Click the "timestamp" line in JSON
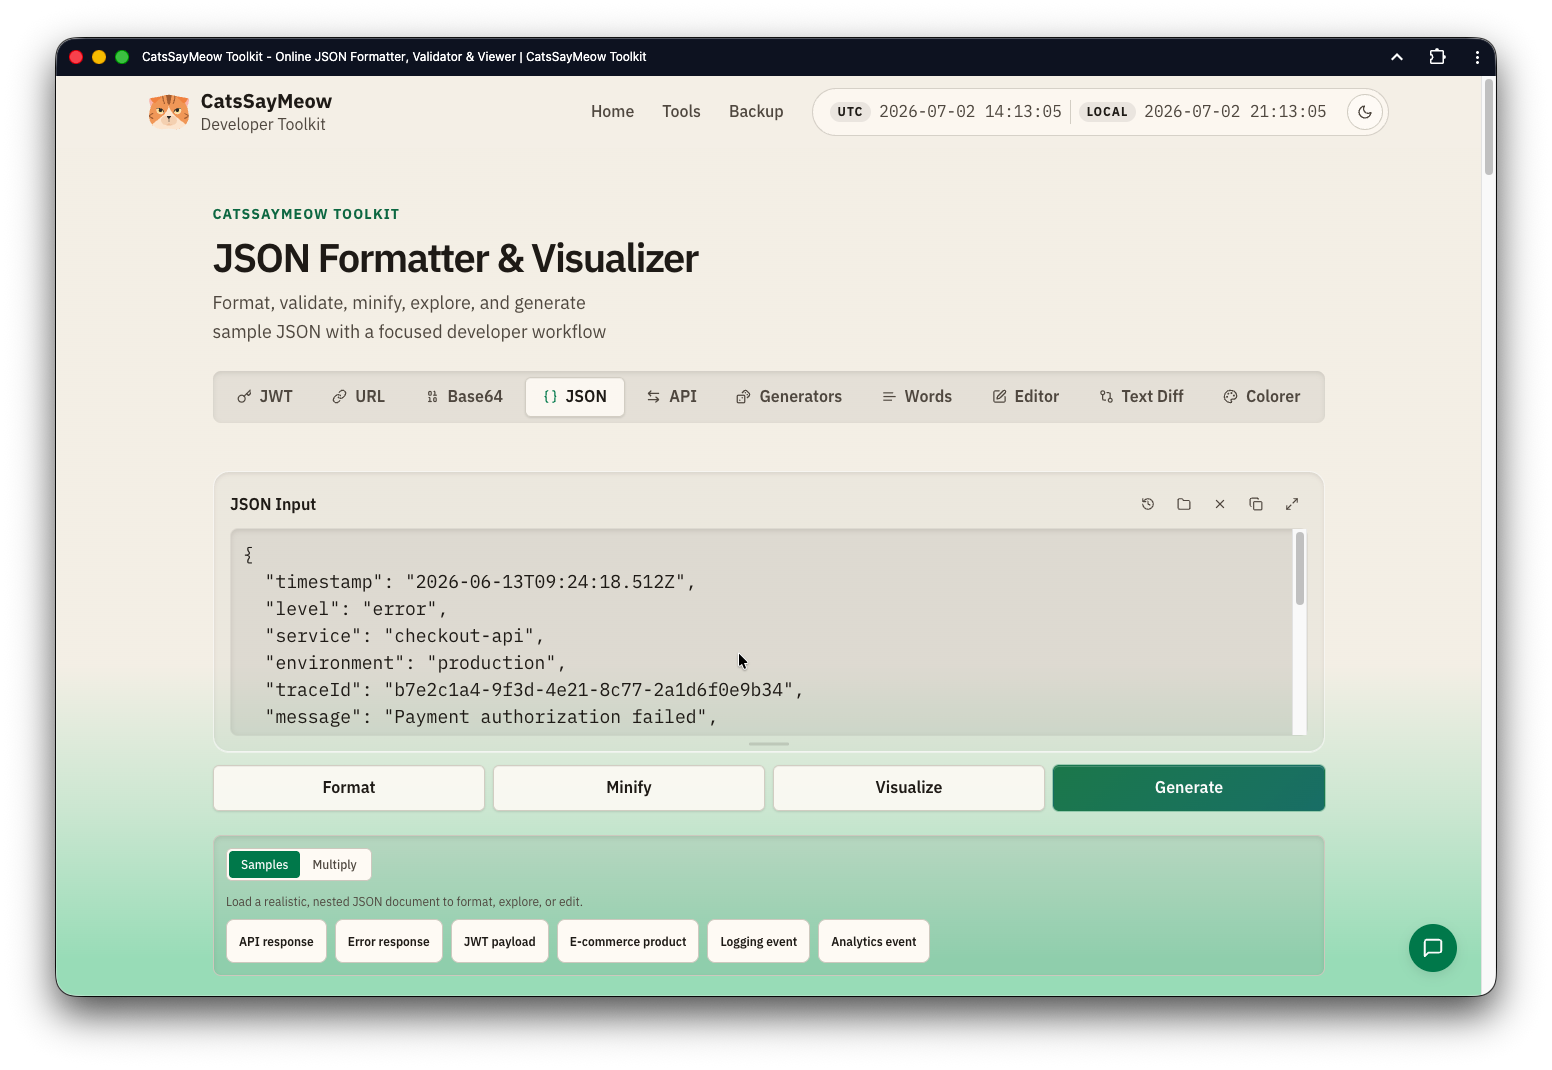Screen dimensions: 1552x1070 click(x=480, y=582)
